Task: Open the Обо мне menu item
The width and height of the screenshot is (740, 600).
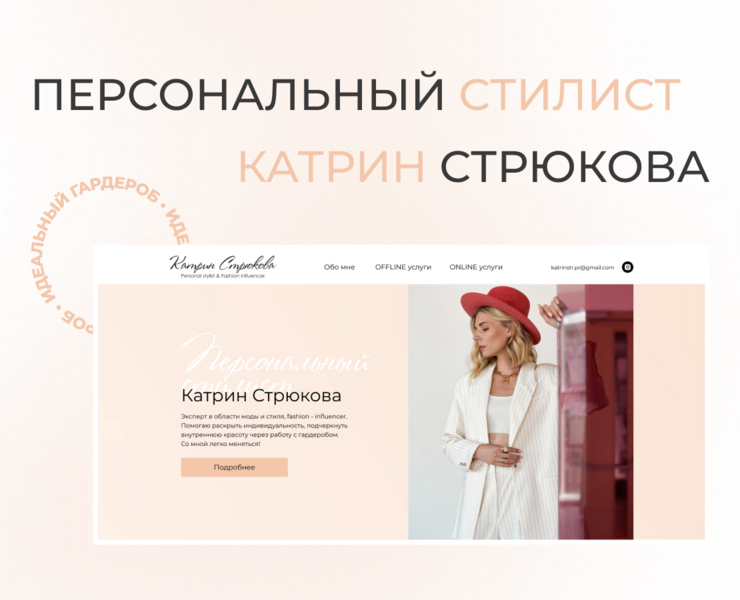Action: (x=339, y=267)
